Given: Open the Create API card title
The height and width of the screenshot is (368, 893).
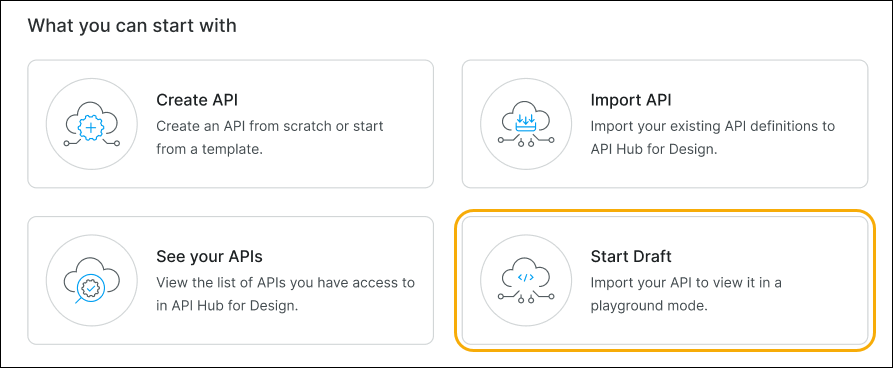Looking at the screenshot, I should pos(196,100).
